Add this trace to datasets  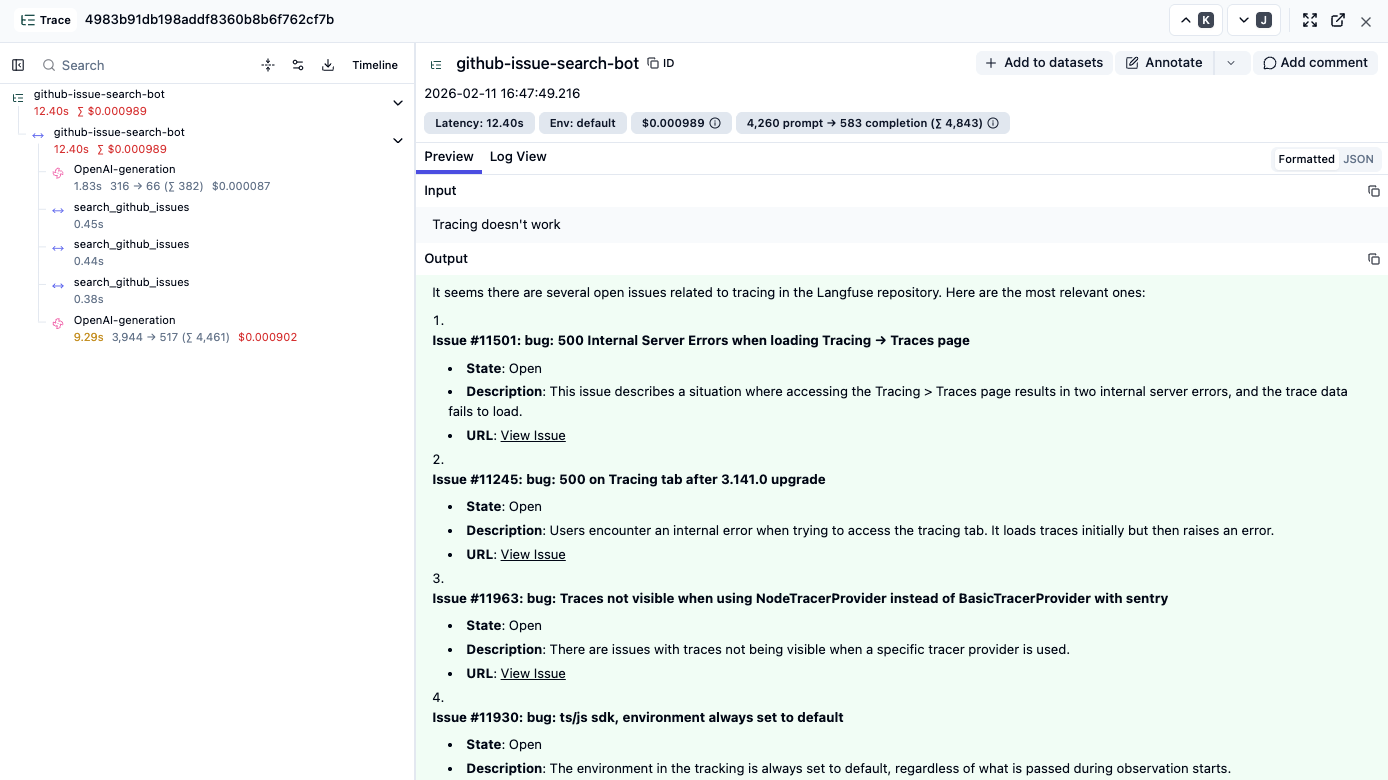pos(1043,62)
